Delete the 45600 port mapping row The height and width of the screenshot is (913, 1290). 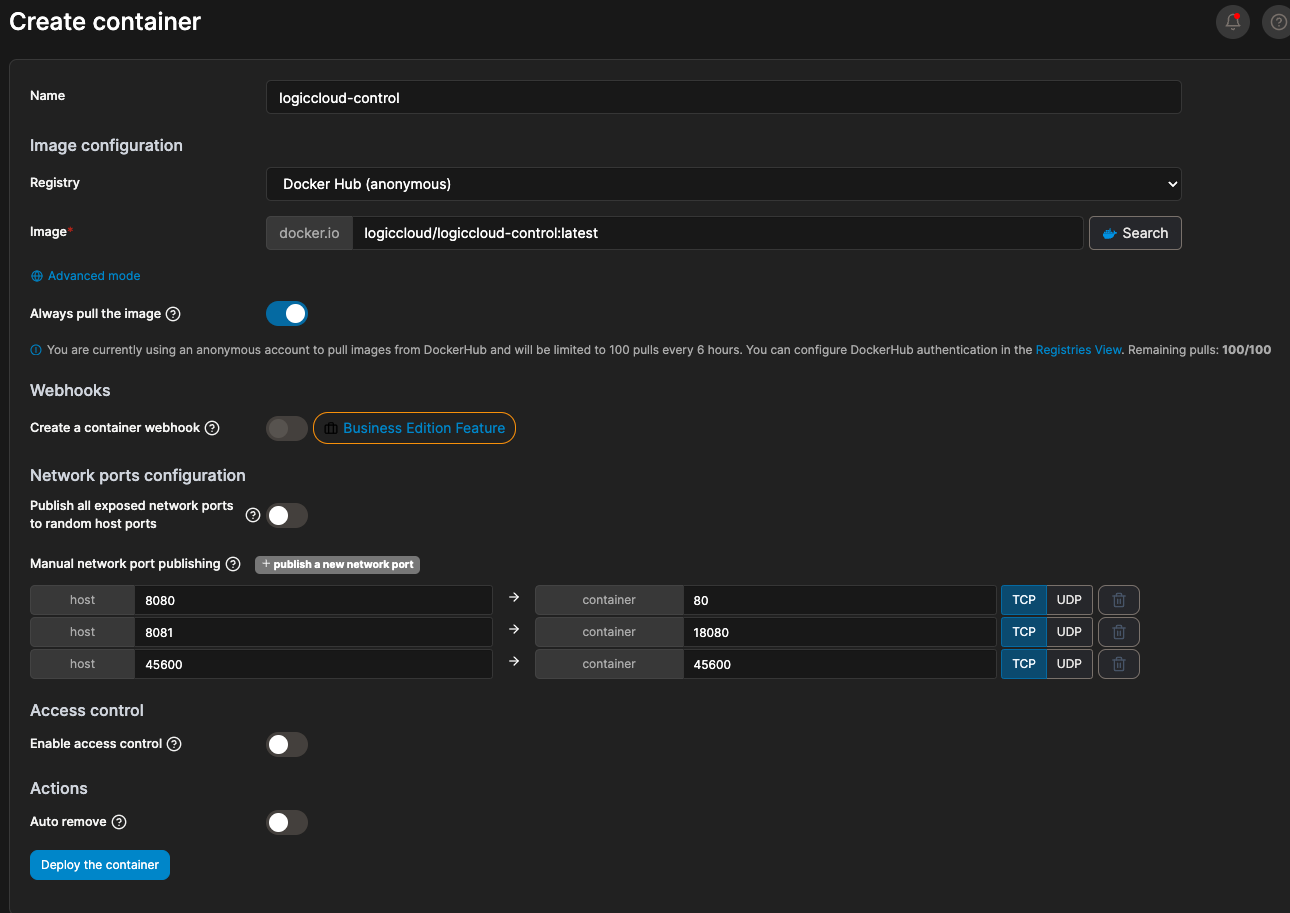(x=1118, y=664)
